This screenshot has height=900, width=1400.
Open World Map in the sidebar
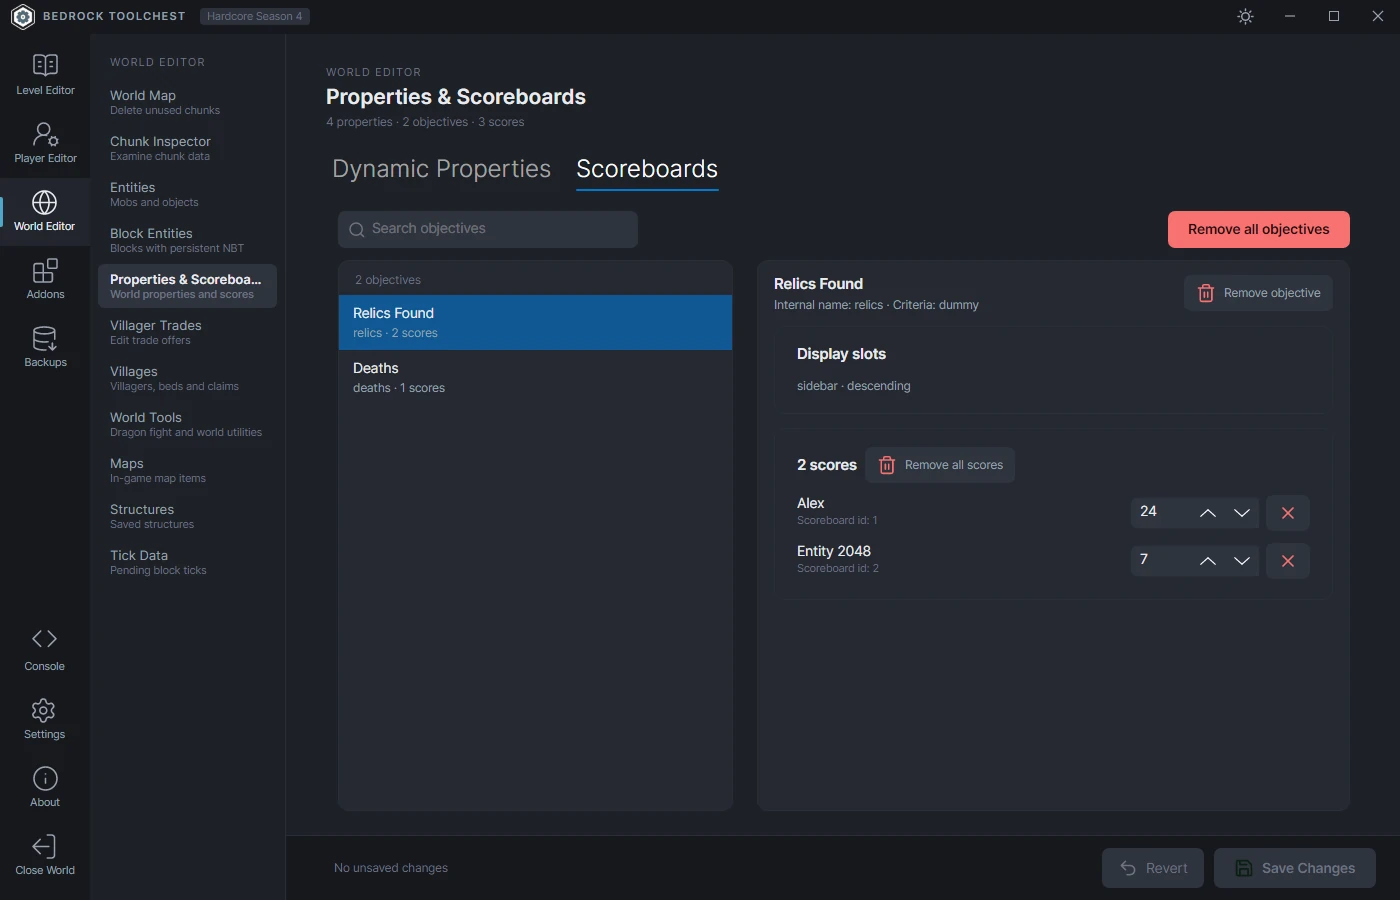[x=187, y=102]
